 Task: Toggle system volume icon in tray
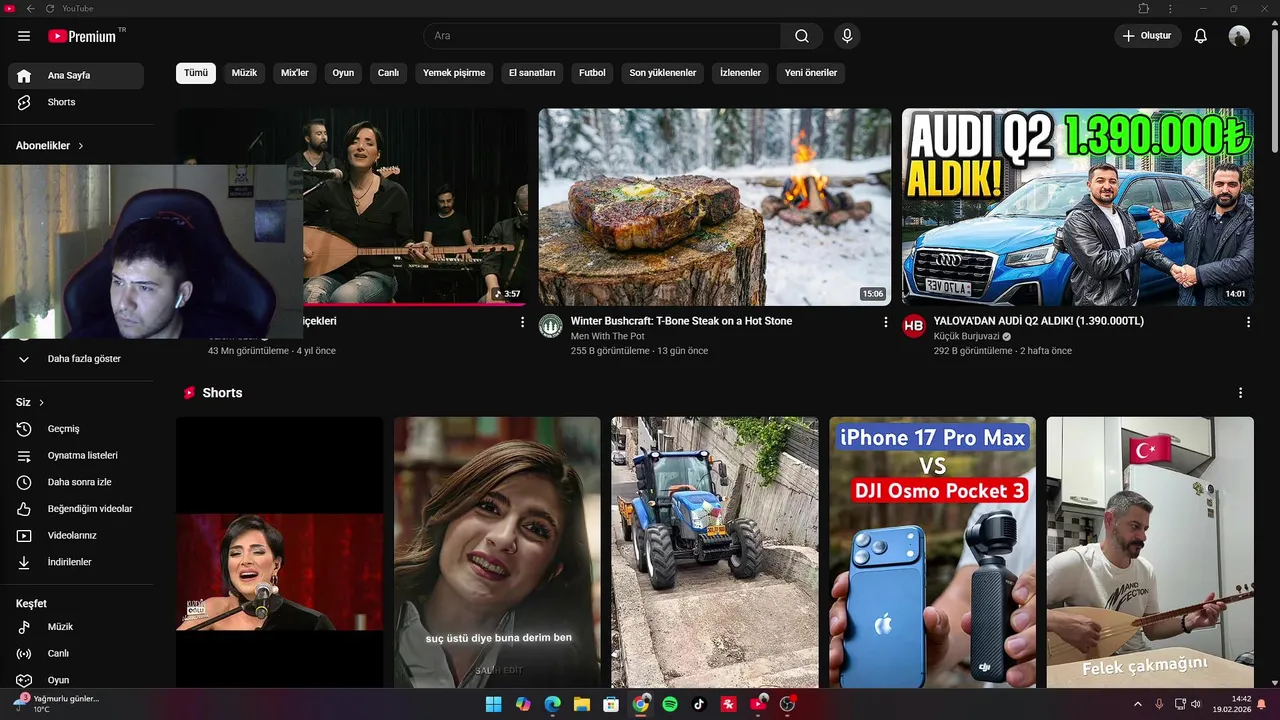pos(1196,704)
